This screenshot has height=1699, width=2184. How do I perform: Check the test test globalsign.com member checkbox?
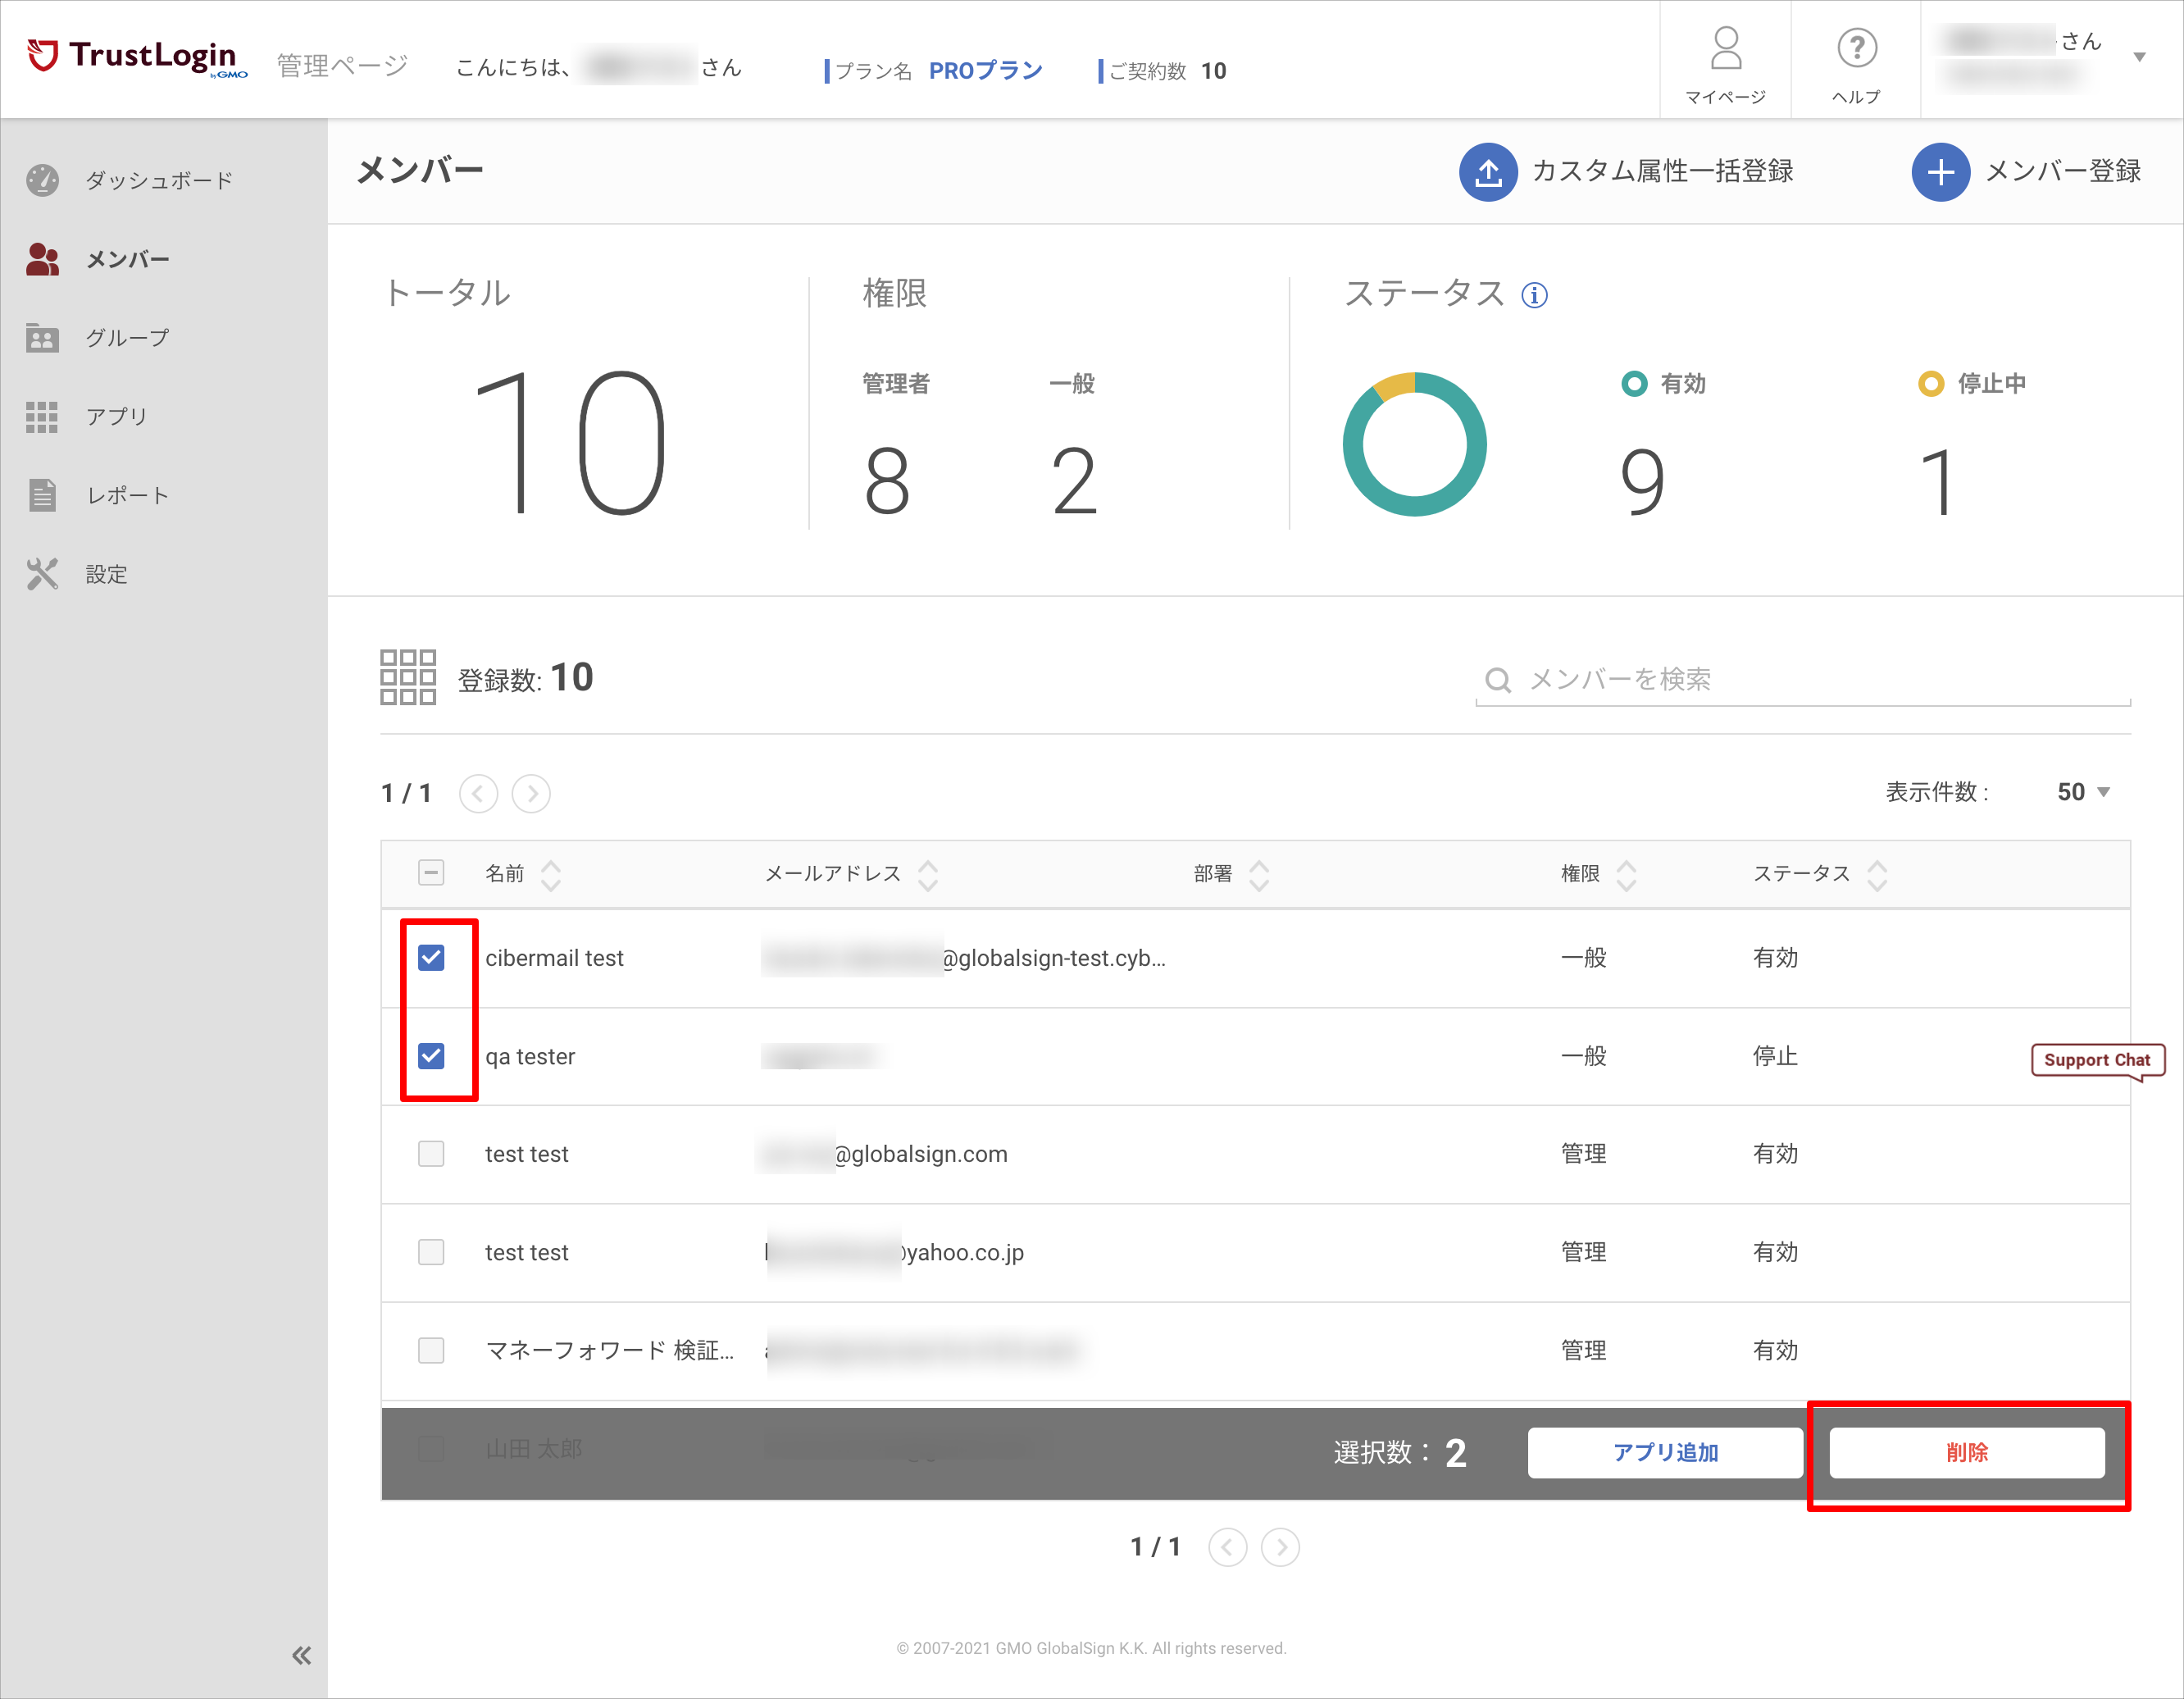(x=431, y=1154)
